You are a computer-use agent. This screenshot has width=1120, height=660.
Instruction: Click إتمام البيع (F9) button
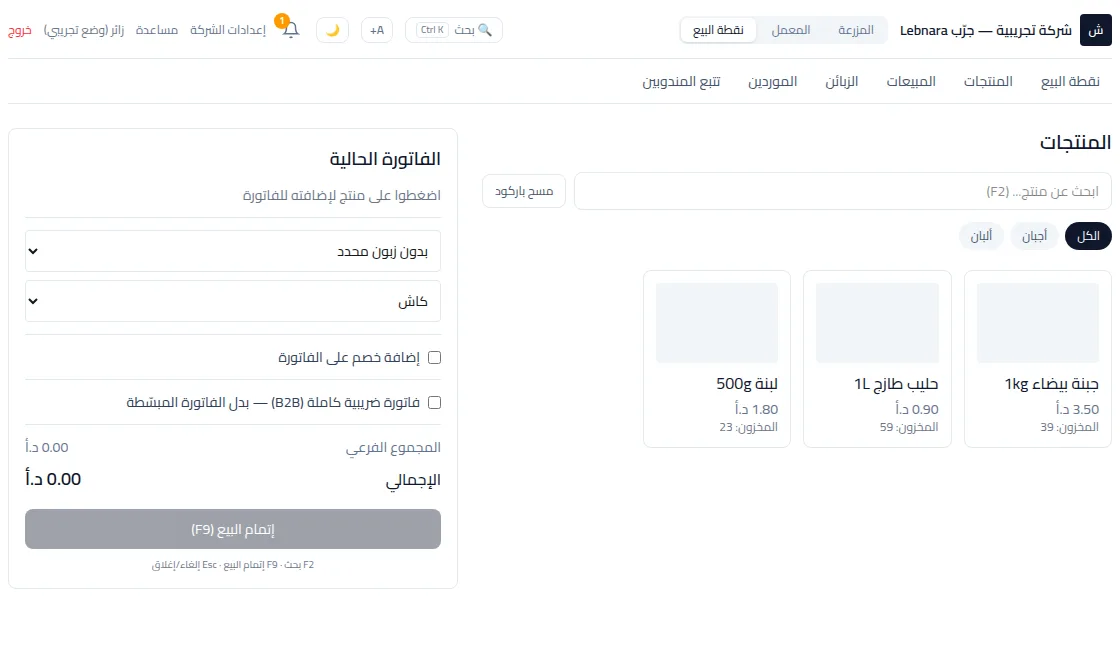pos(233,529)
